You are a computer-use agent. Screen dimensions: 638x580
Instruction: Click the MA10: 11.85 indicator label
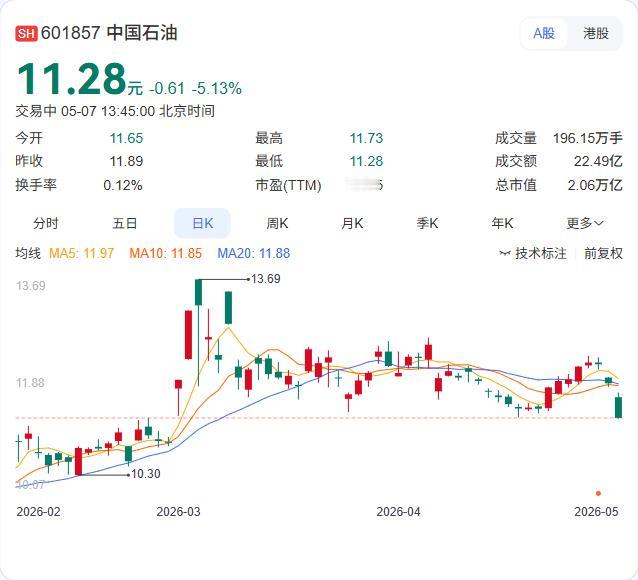166,253
